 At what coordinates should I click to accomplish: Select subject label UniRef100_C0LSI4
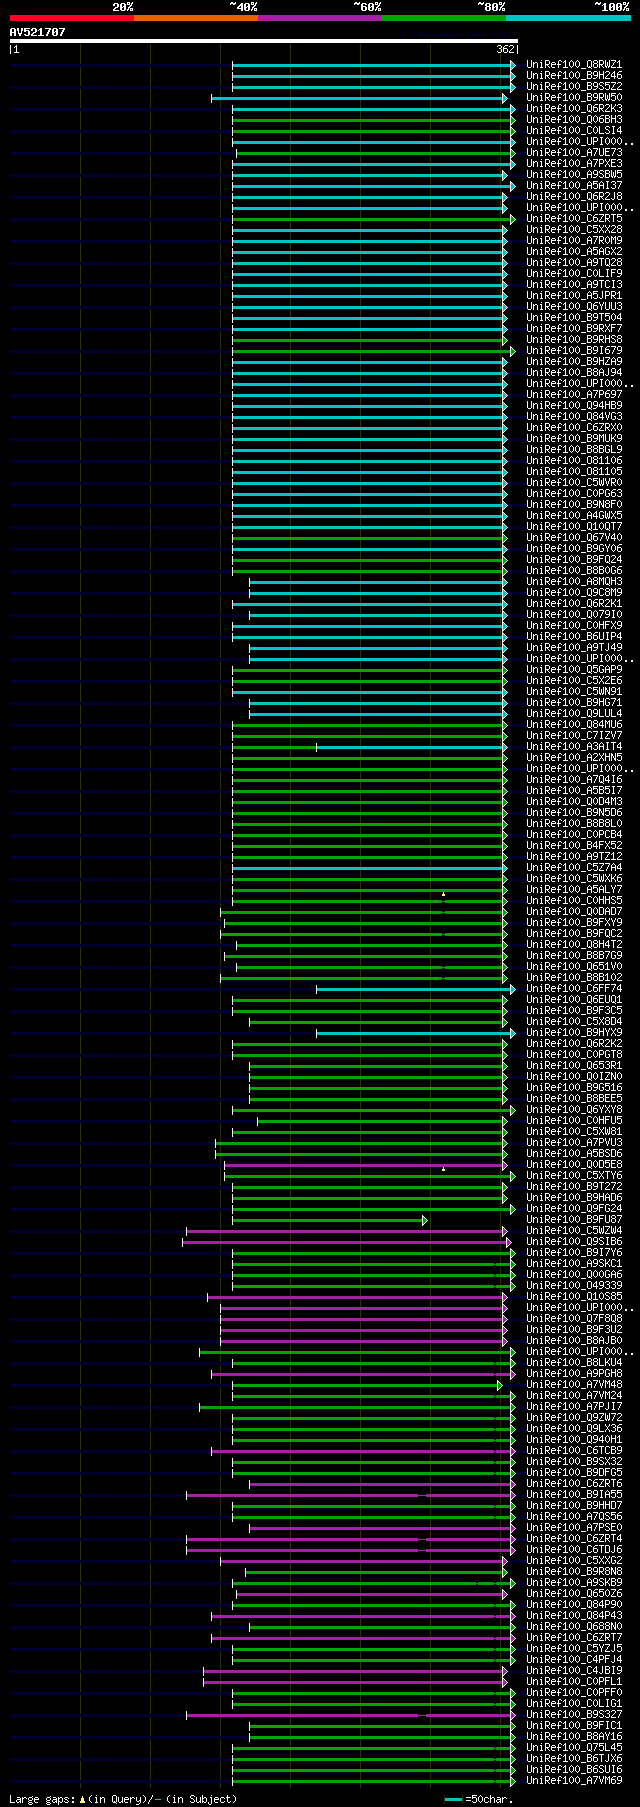[574, 130]
